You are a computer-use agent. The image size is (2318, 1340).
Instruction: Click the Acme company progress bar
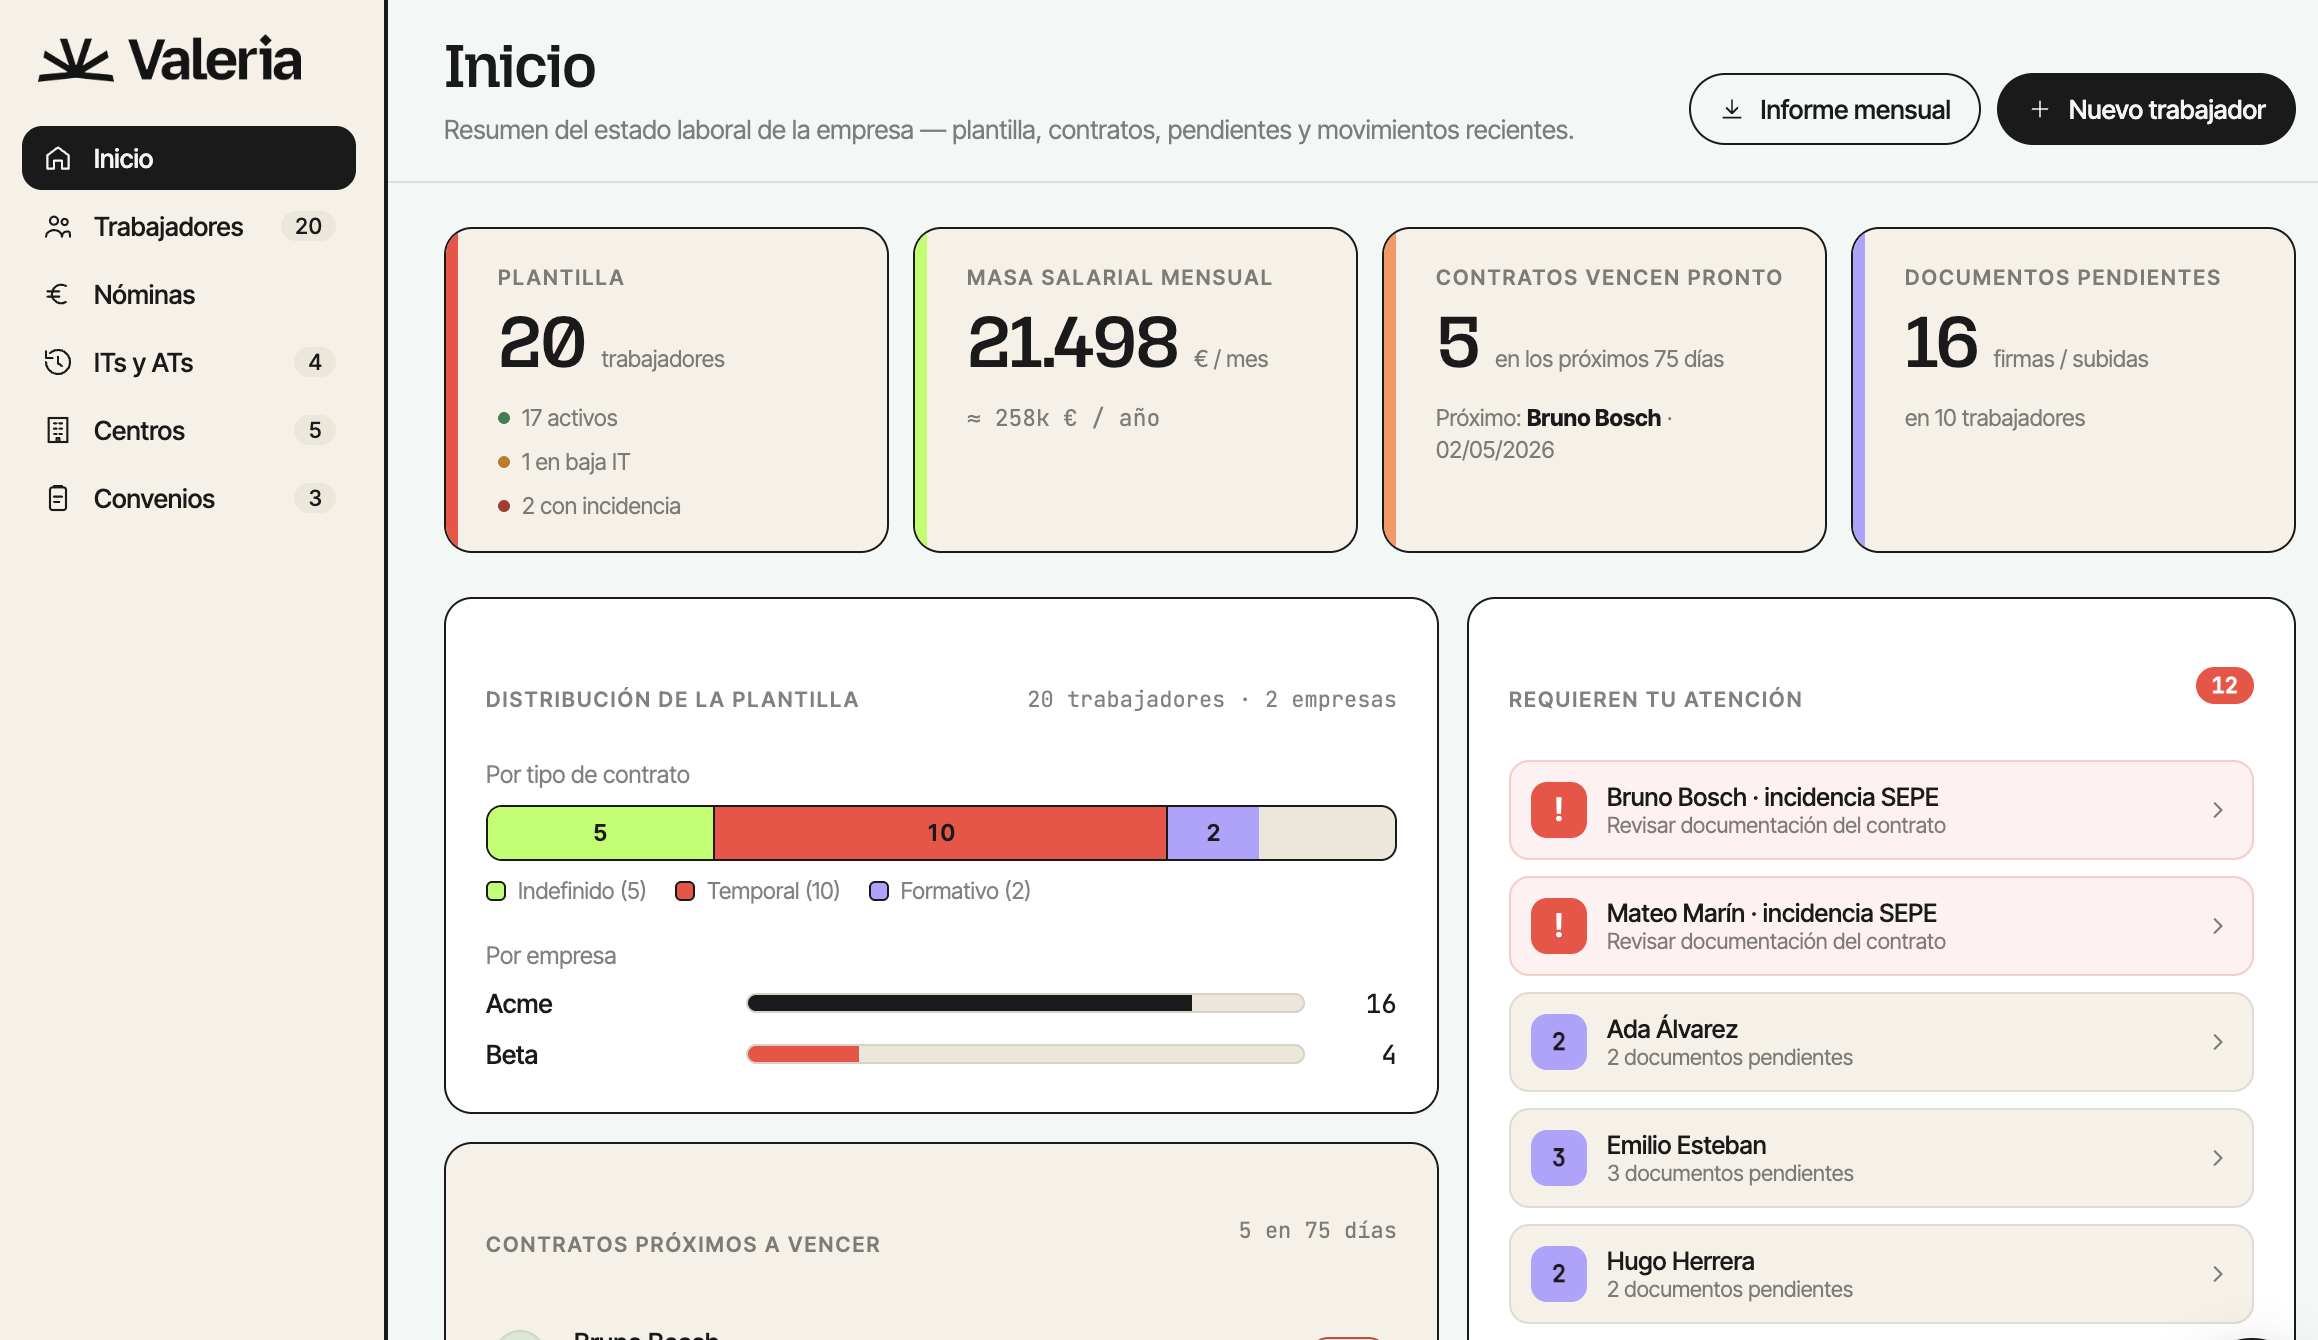(1025, 1003)
